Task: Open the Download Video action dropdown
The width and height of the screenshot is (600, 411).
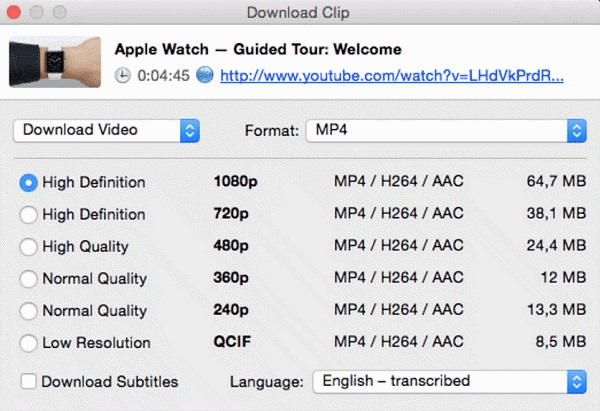Action: (106, 130)
